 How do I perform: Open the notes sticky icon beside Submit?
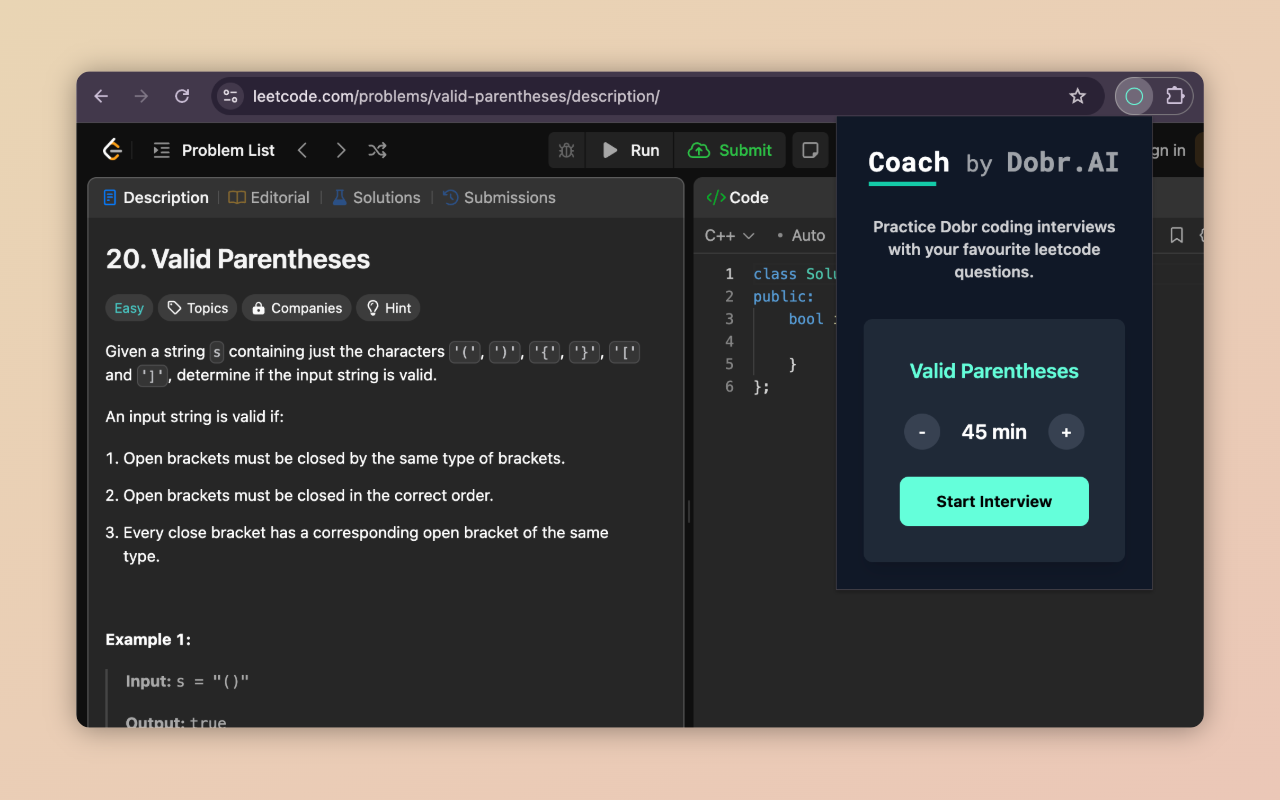810,150
